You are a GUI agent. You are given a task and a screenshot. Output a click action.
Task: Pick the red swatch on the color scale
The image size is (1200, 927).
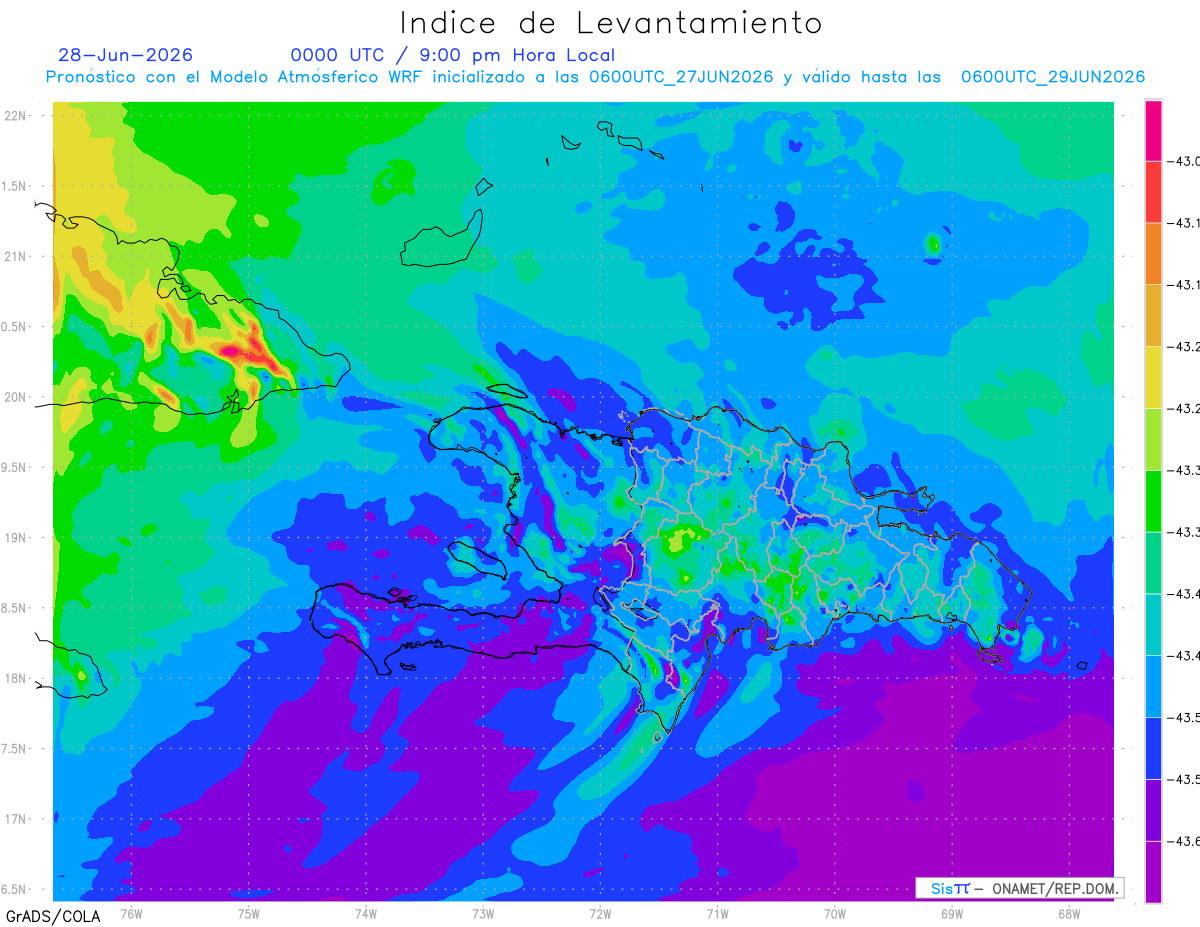[x=1153, y=192]
